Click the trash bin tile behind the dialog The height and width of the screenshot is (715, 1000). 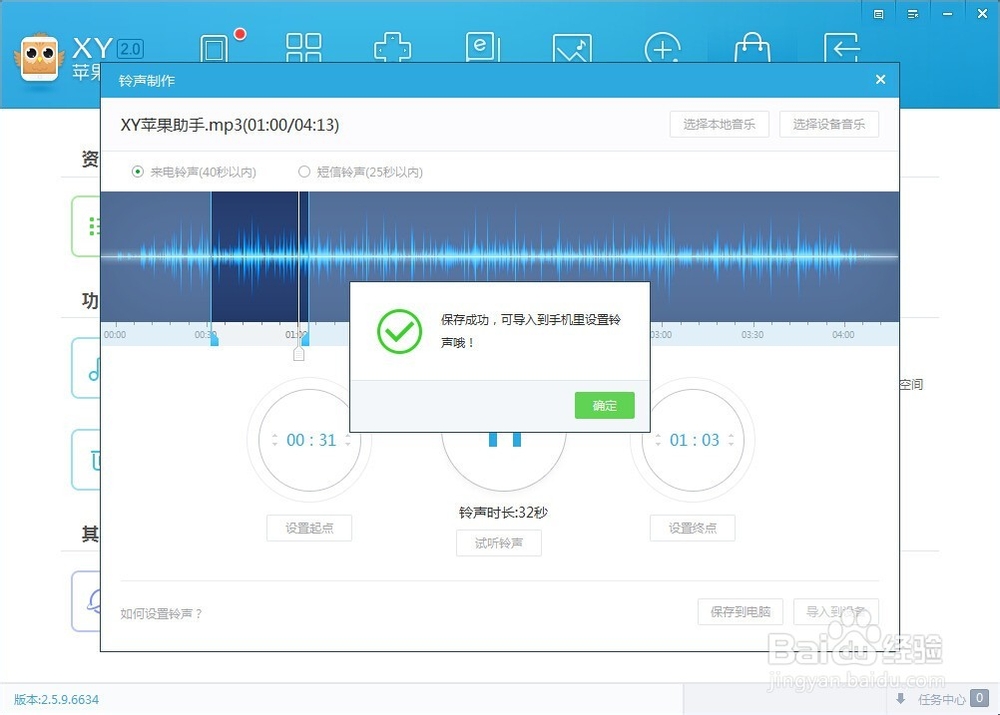tap(86, 460)
